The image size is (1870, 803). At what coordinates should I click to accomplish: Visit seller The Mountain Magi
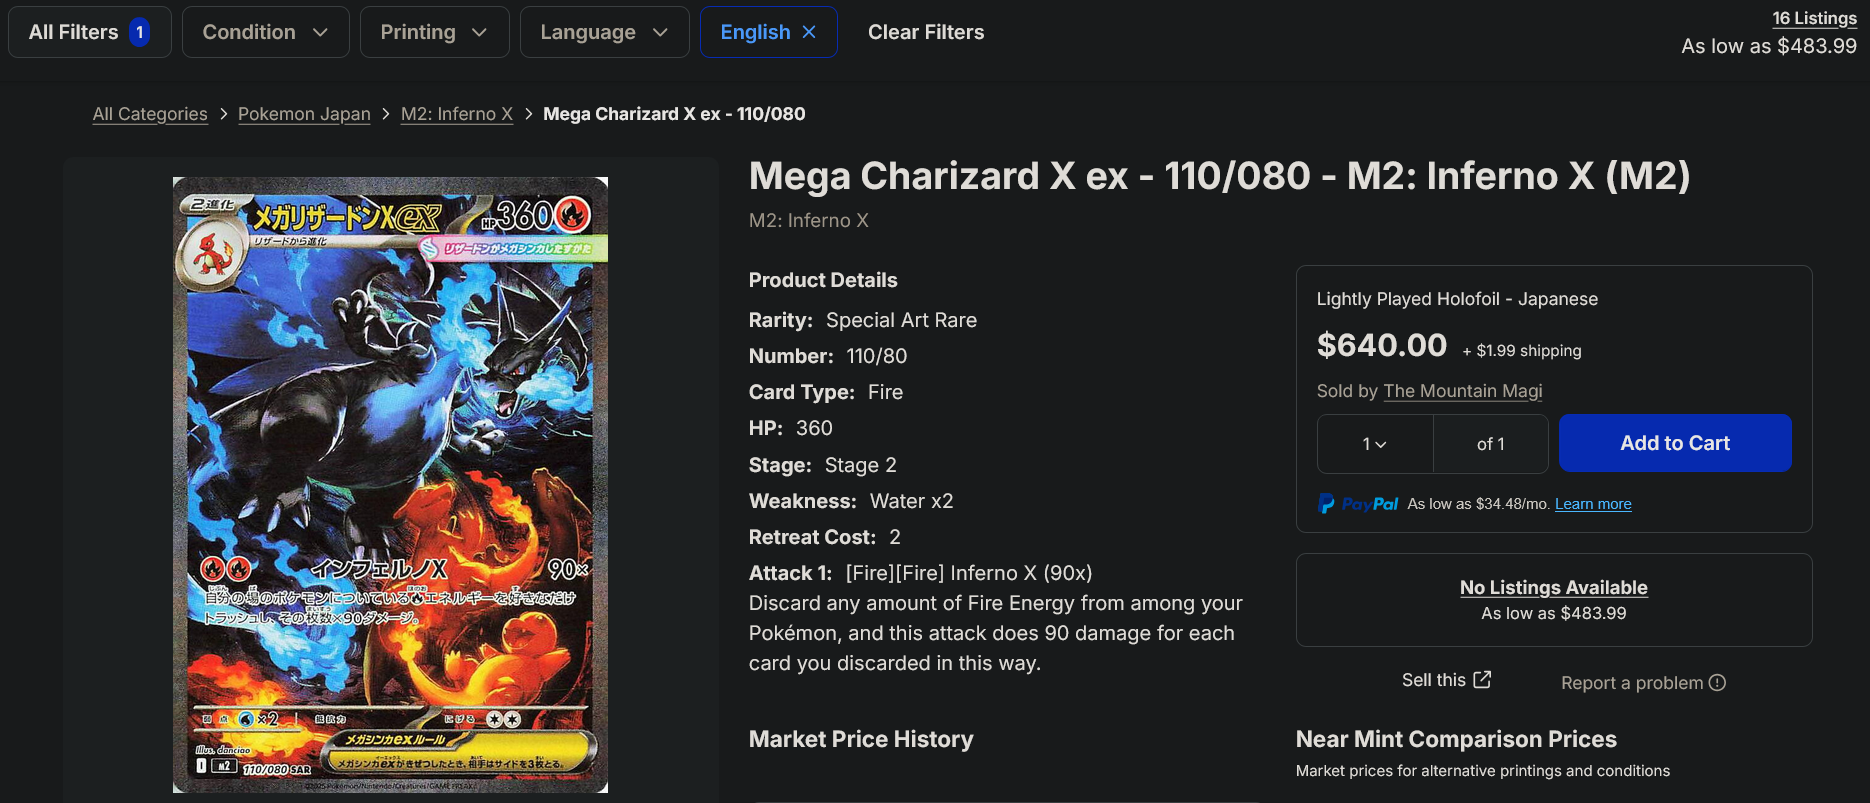click(x=1463, y=391)
